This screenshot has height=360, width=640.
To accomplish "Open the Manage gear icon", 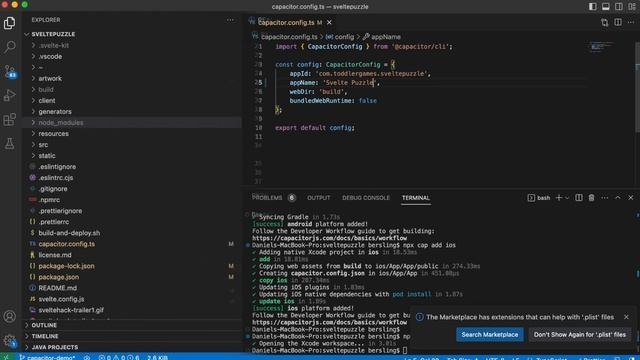I will [9, 340].
